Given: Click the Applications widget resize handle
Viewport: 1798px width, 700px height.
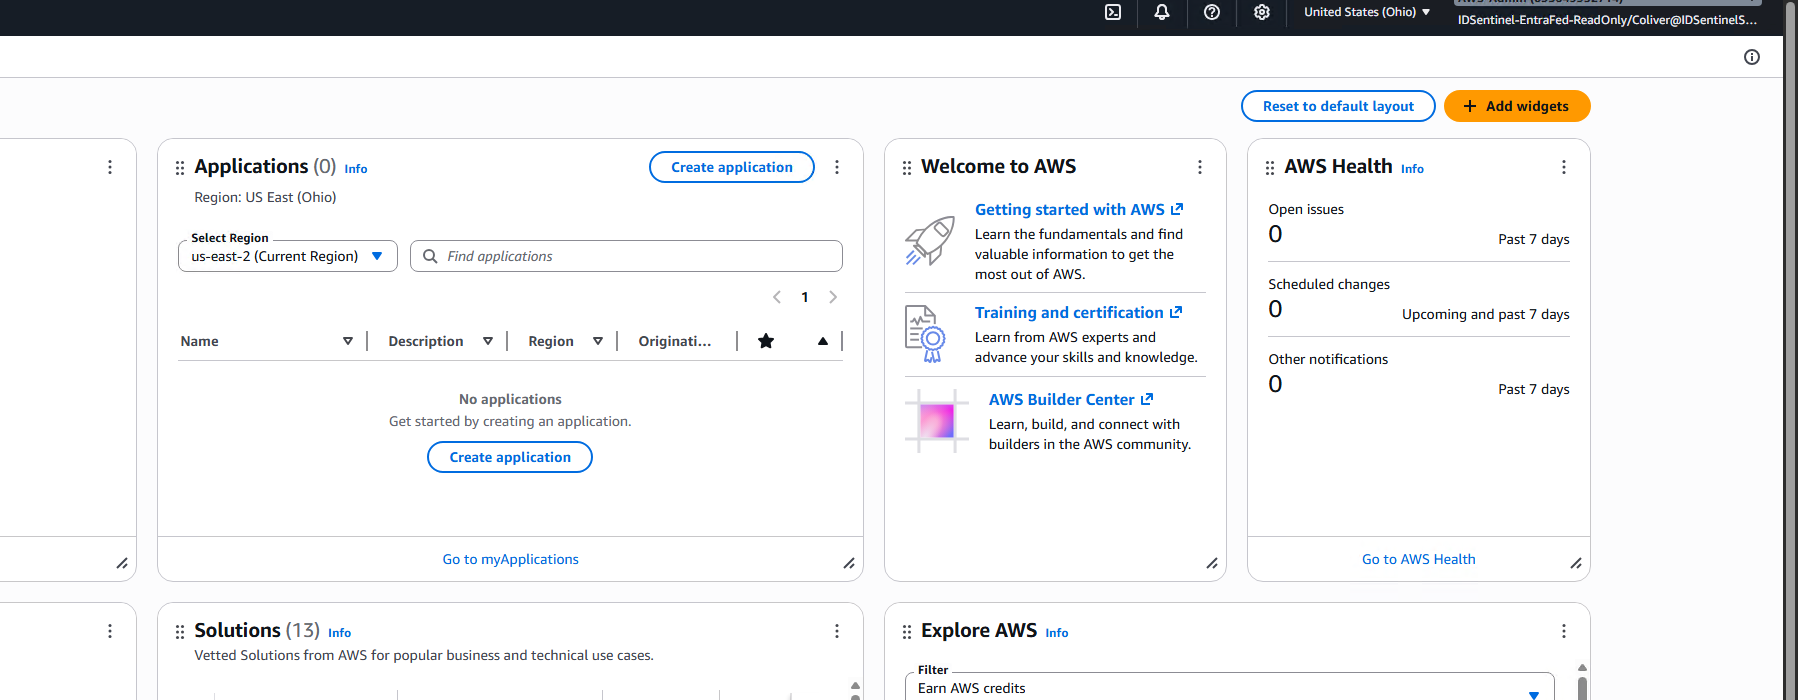Looking at the screenshot, I should [x=849, y=563].
